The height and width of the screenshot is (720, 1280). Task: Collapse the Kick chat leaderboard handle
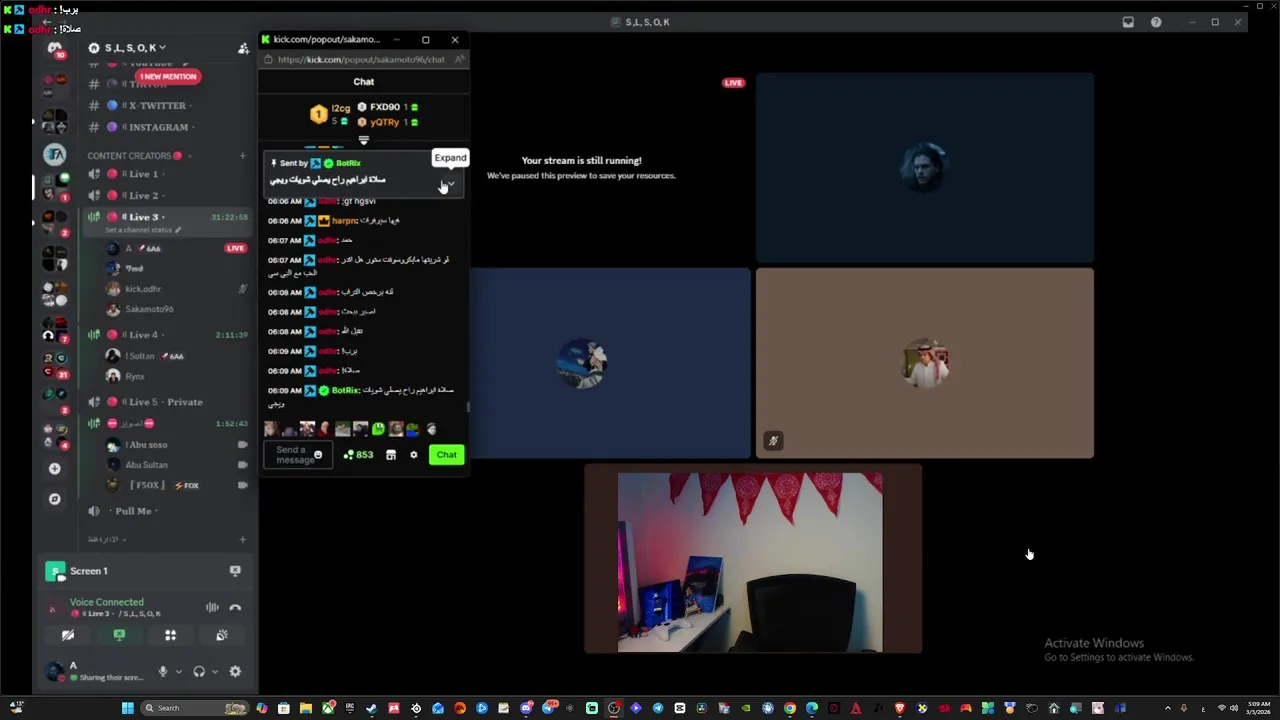(x=363, y=140)
